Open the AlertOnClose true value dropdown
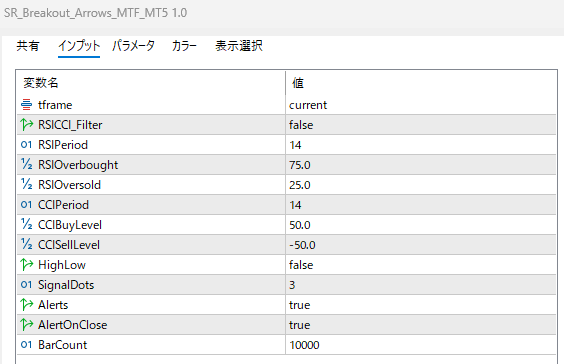Viewport: 564px width, 364px height. click(x=420, y=325)
